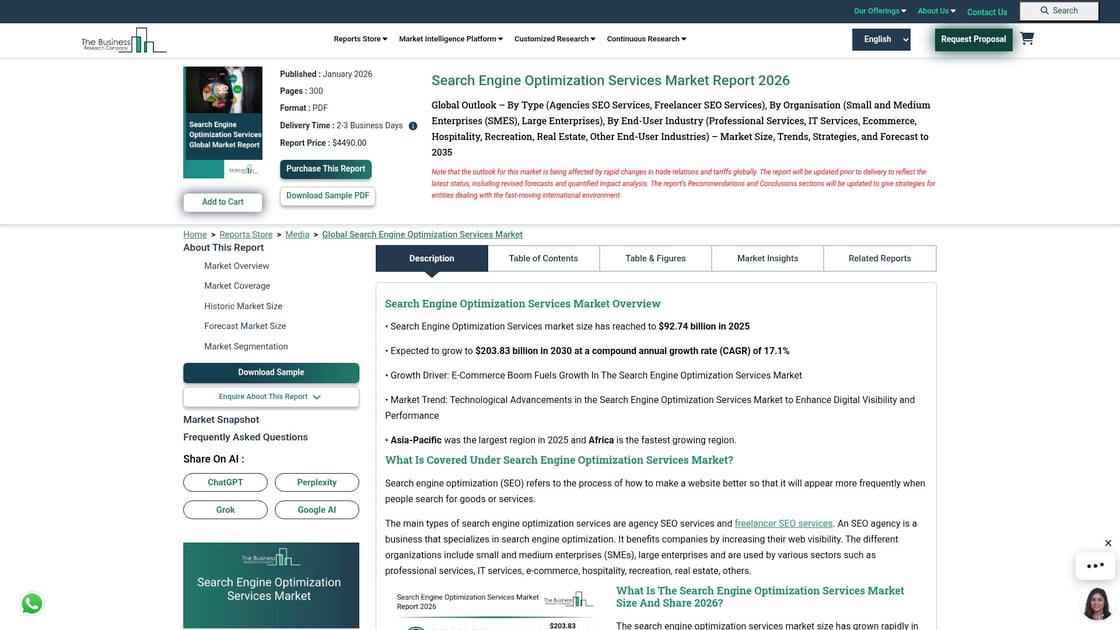Image resolution: width=1120 pixels, height=630 pixels.
Task: Click 'Published : January 2026' text
Action: (x=326, y=74)
